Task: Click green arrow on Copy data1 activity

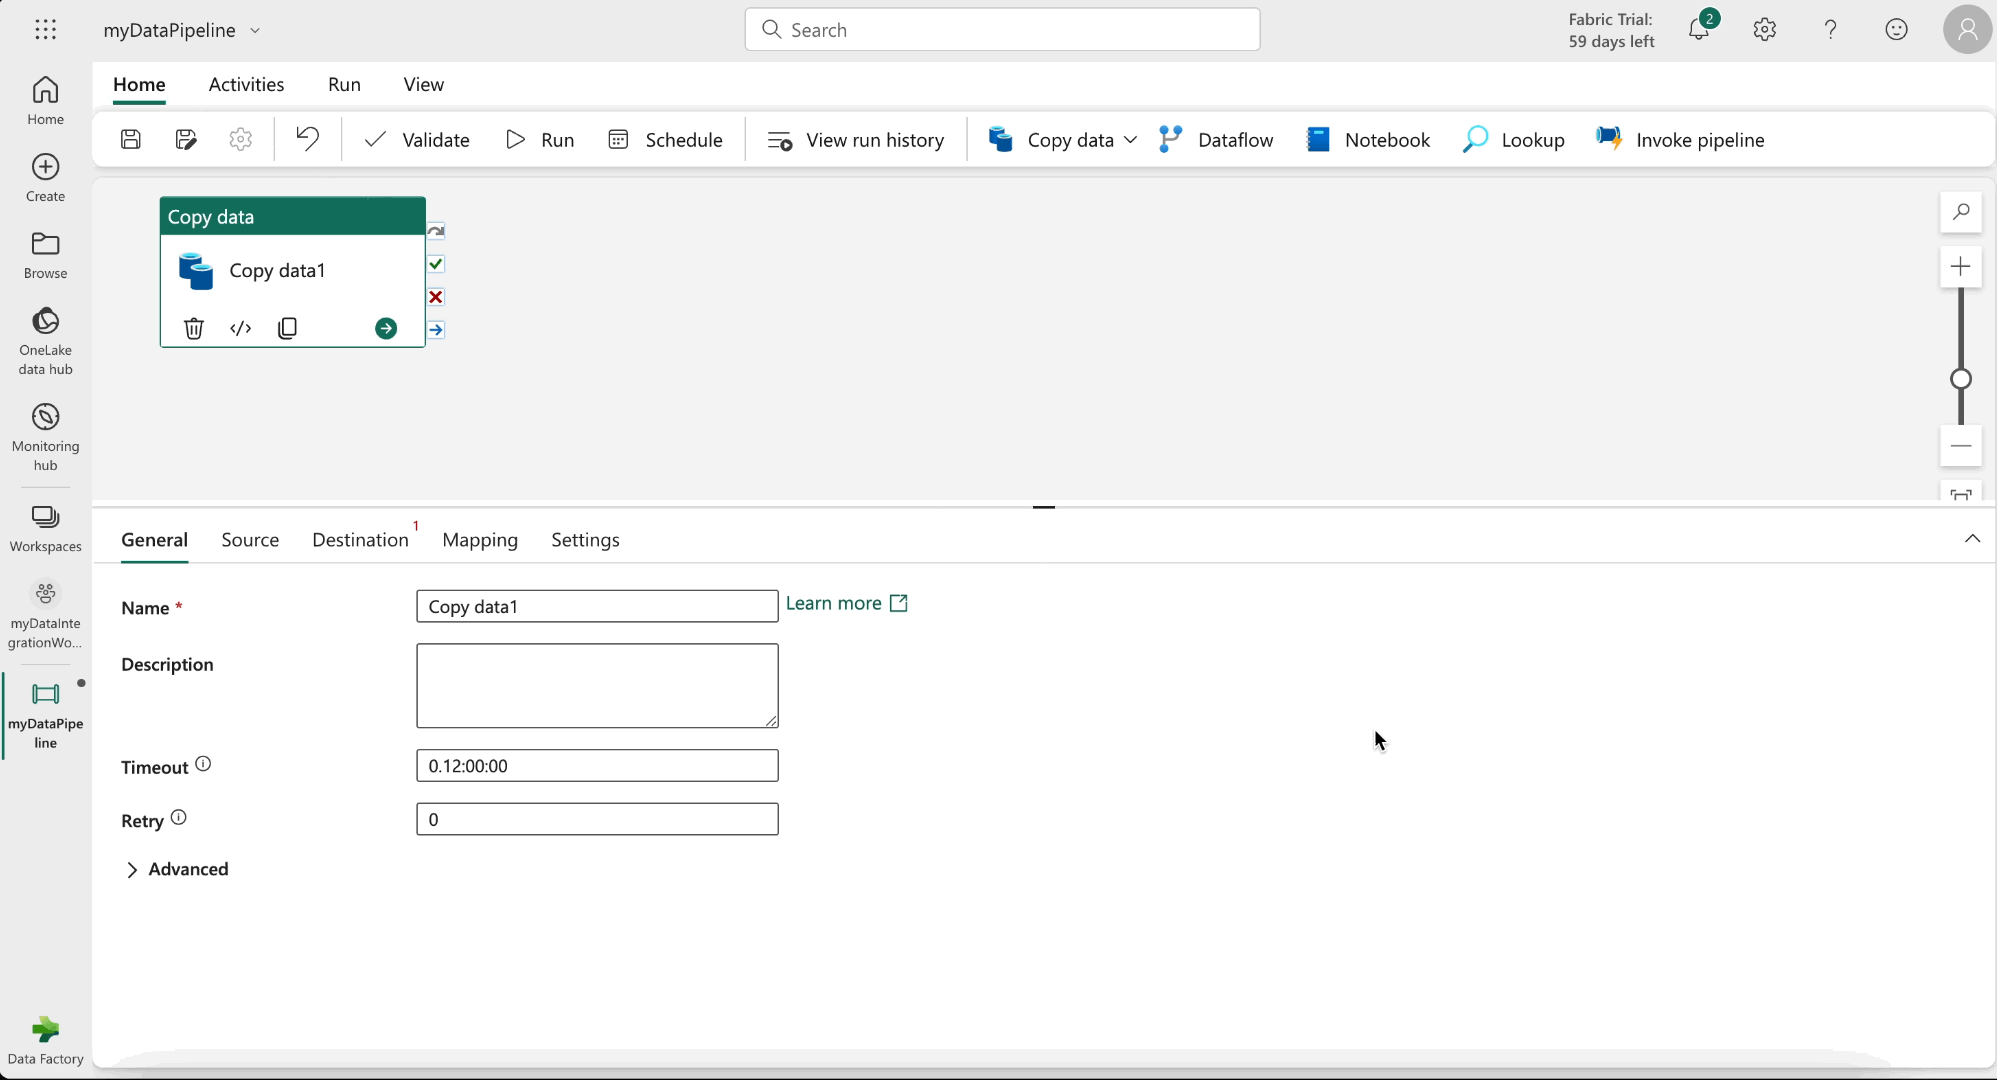Action: coord(386,328)
